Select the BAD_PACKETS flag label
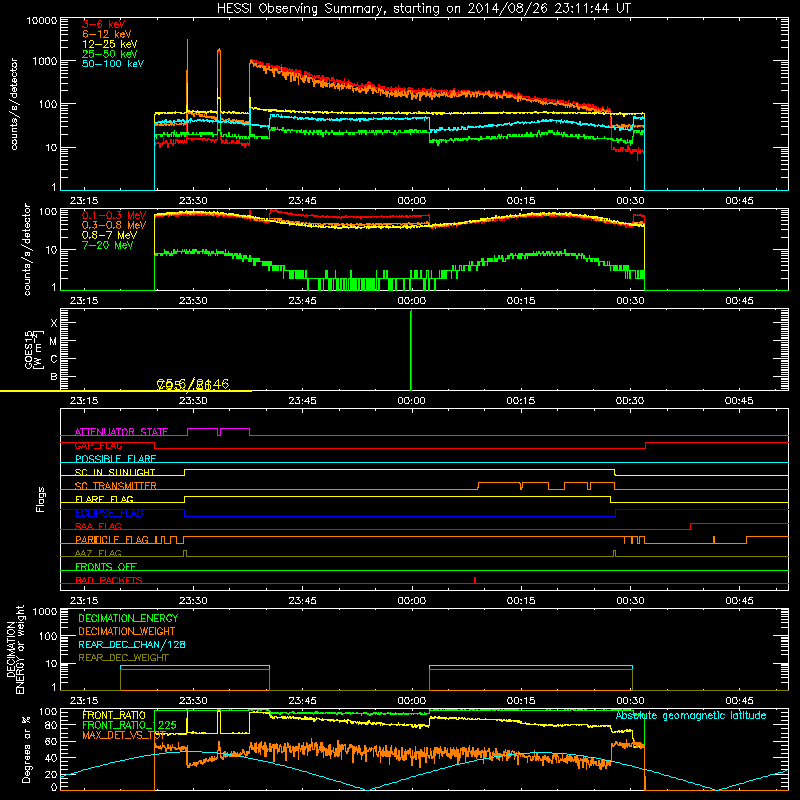800x800 pixels. pyautogui.click(x=109, y=580)
